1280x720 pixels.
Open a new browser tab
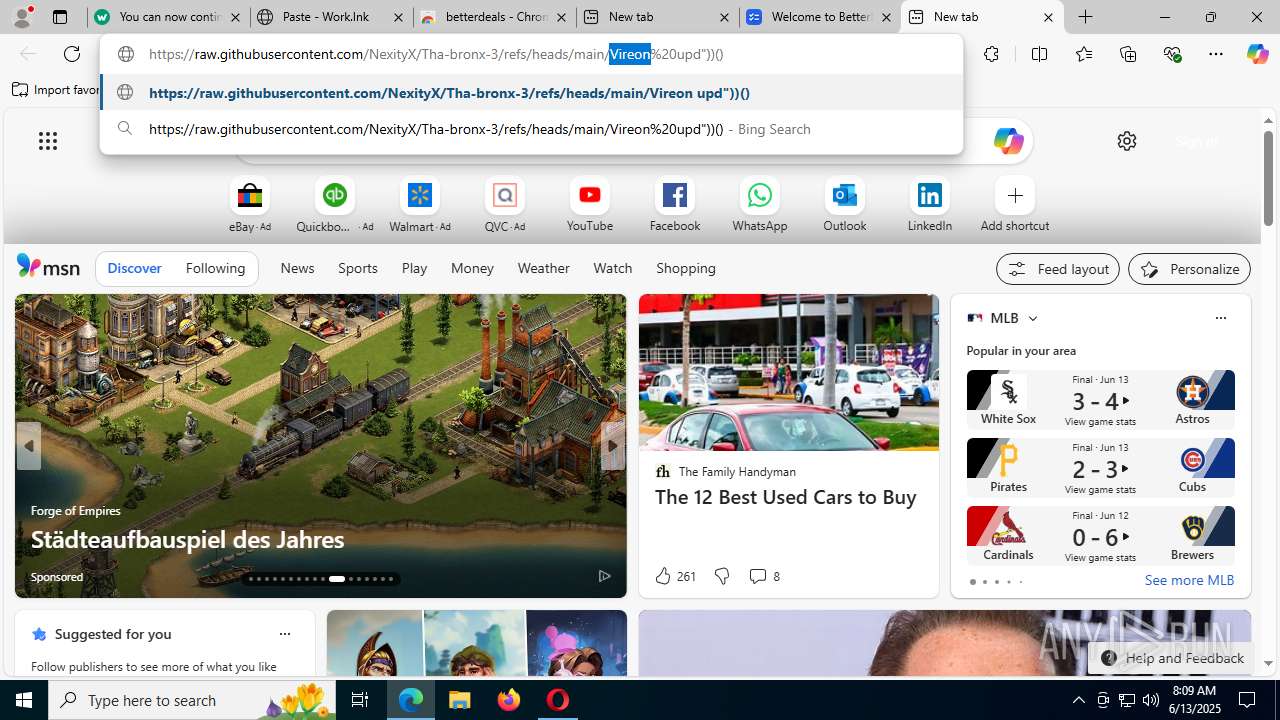point(1085,17)
